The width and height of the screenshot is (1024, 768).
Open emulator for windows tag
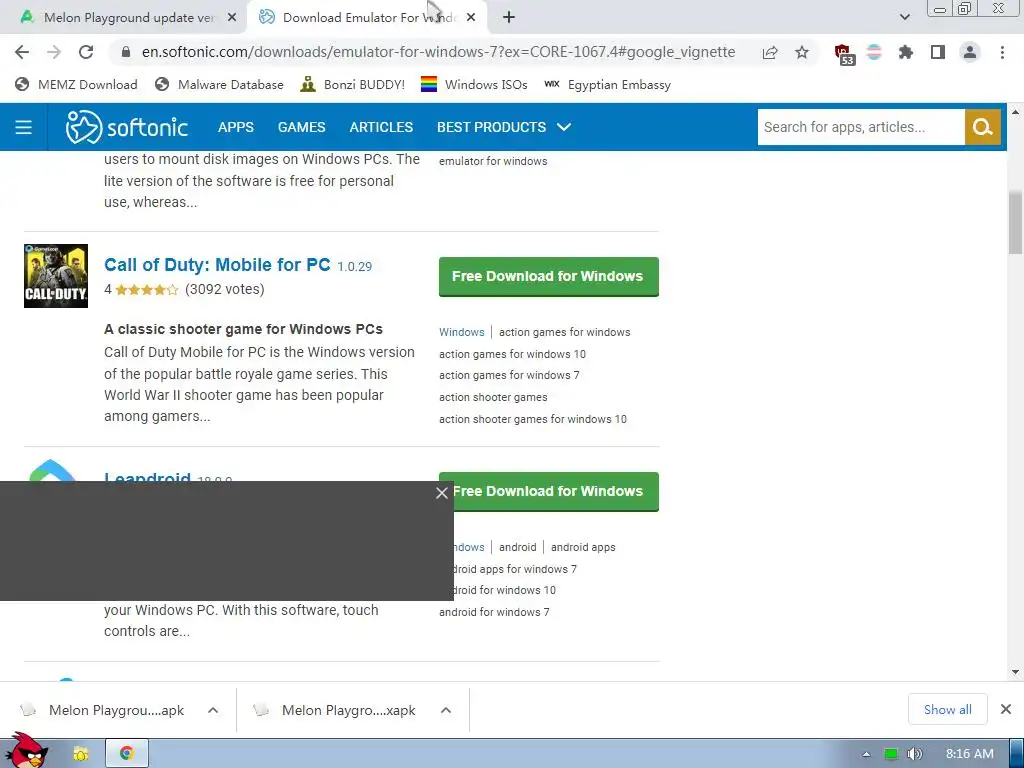(493, 161)
